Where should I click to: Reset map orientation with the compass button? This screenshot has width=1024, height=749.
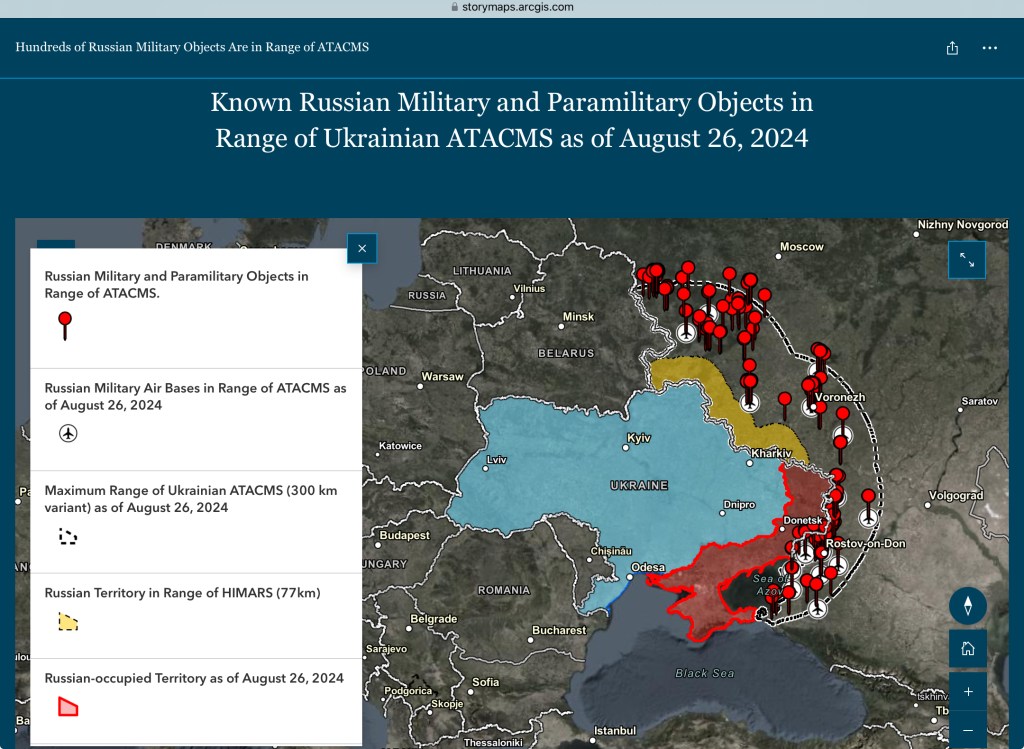(967, 606)
